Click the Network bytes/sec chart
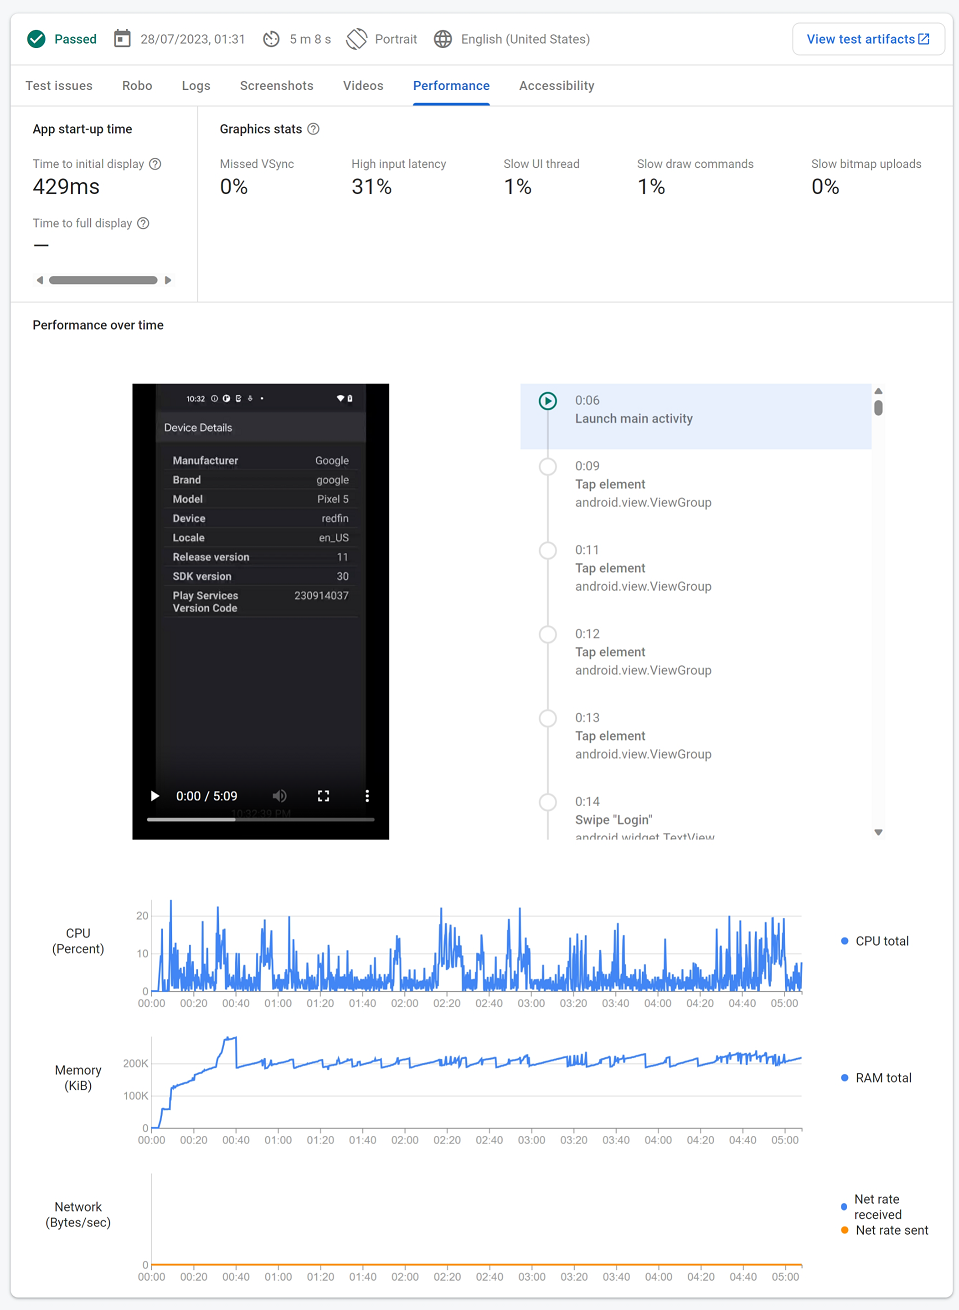This screenshot has width=959, height=1310. pos(476,1220)
